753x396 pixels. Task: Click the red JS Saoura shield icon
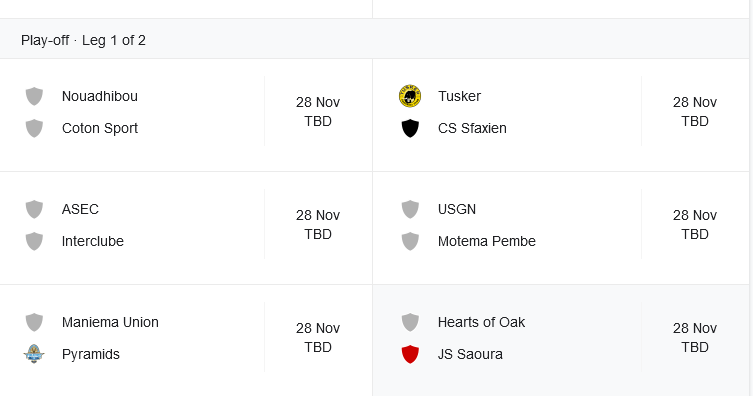point(410,354)
